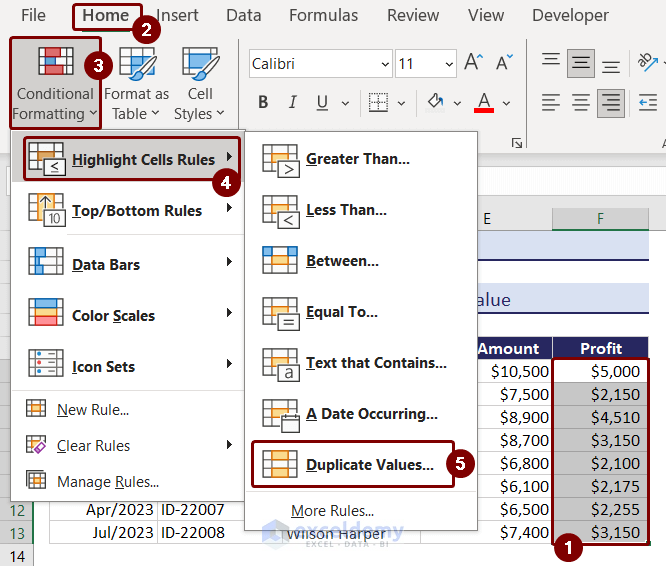Screen dimensions: 666x566
Task: Select Color Scales menu item
Action: coord(127,315)
